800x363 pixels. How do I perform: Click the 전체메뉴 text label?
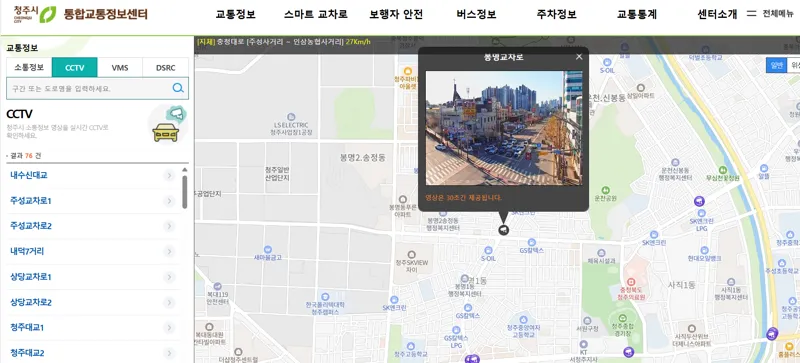tap(778, 14)
